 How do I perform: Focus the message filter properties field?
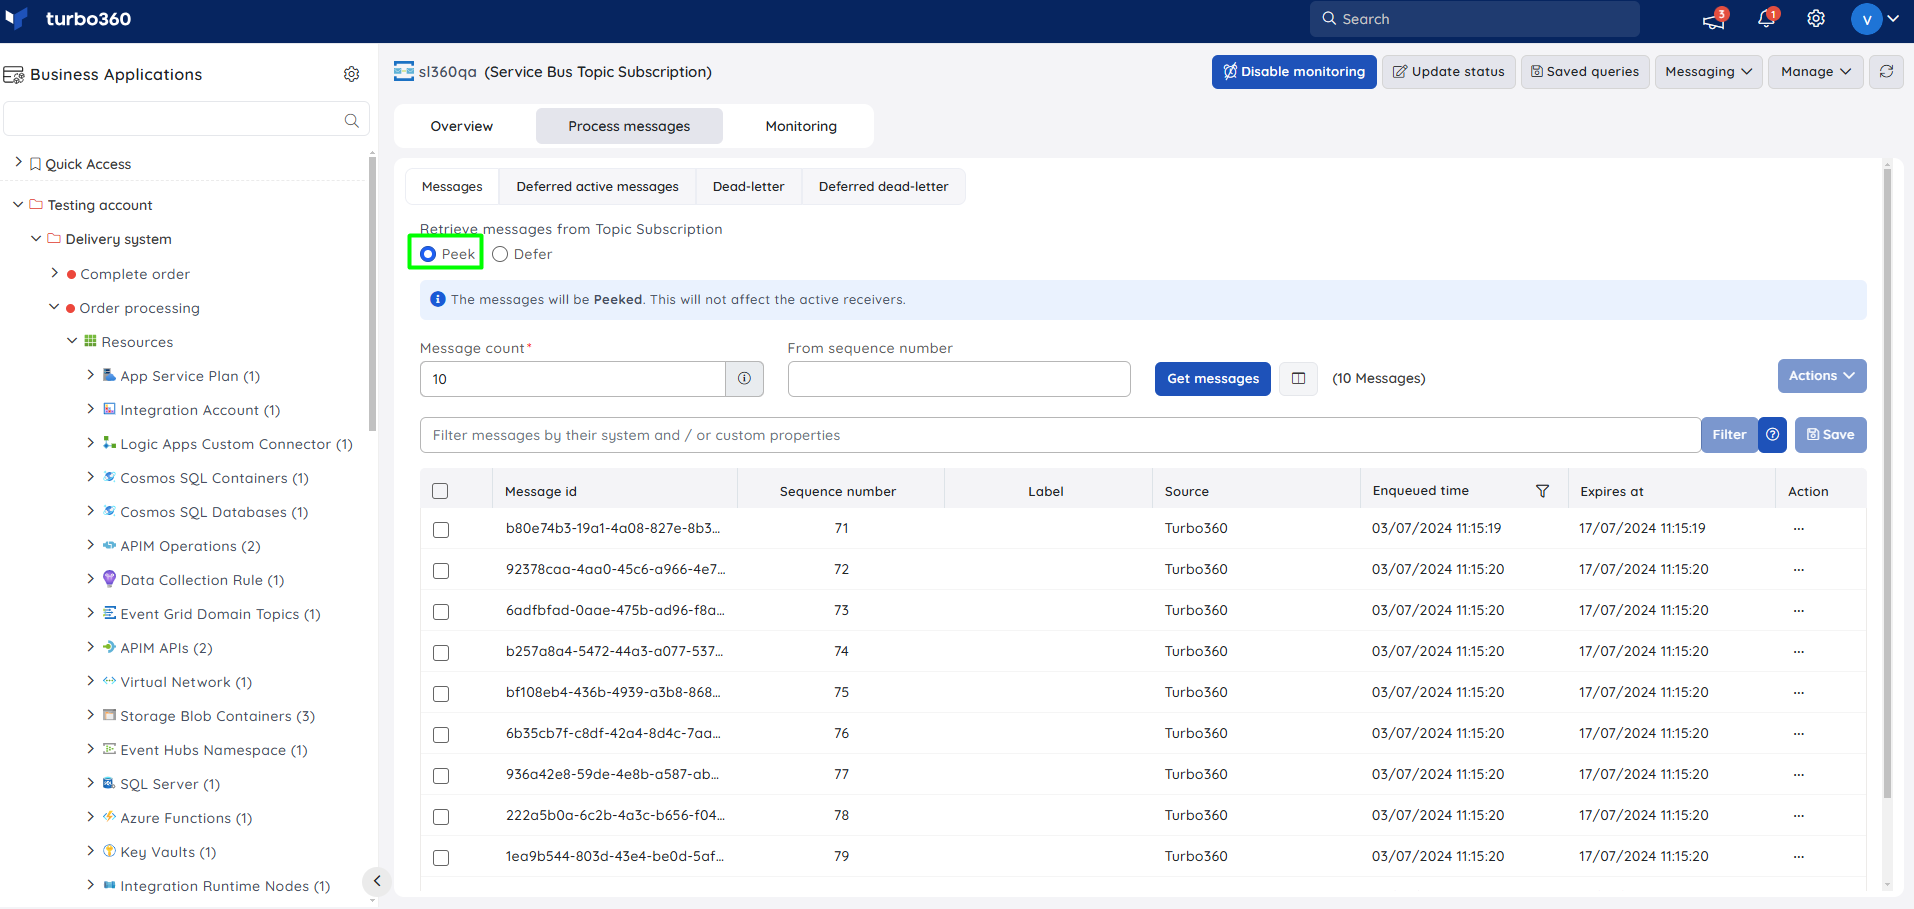(1060, 435)
